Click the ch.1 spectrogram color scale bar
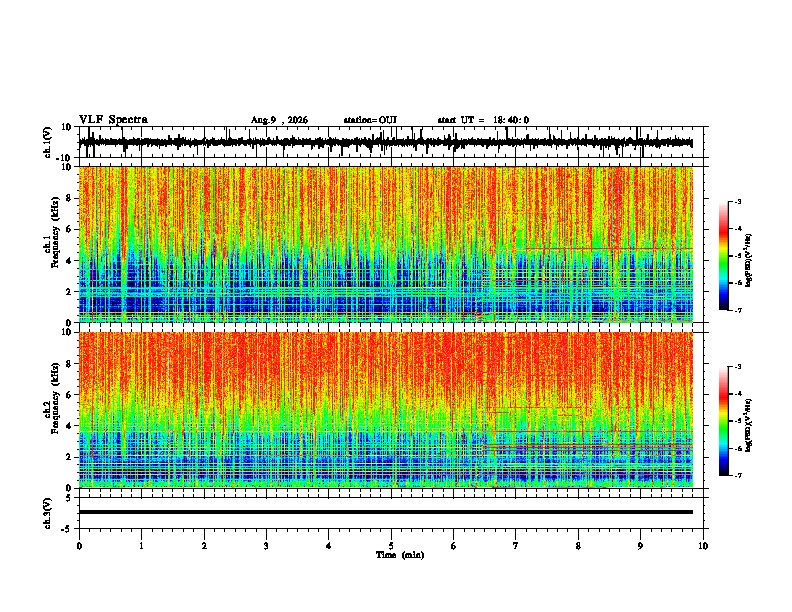Image resolution: width=792 pixels, height=612 pixels. (x=723, y=256)
